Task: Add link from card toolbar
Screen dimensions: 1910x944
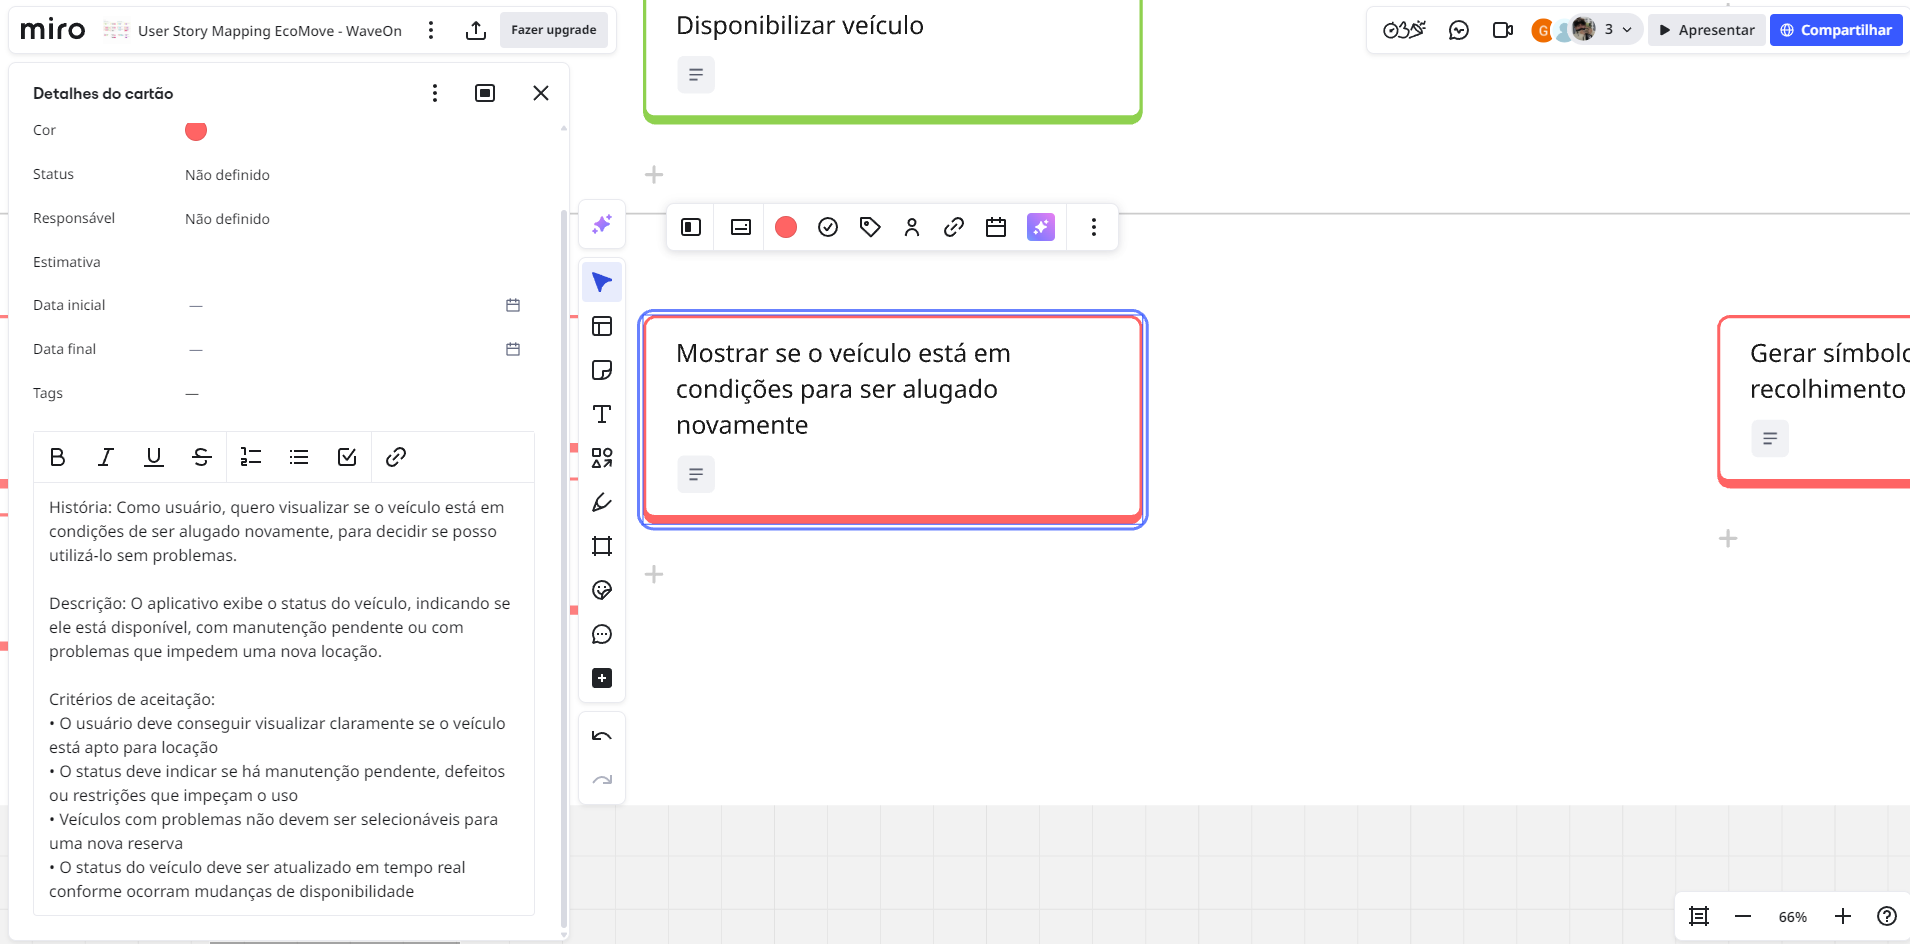Action: (954, 228)
